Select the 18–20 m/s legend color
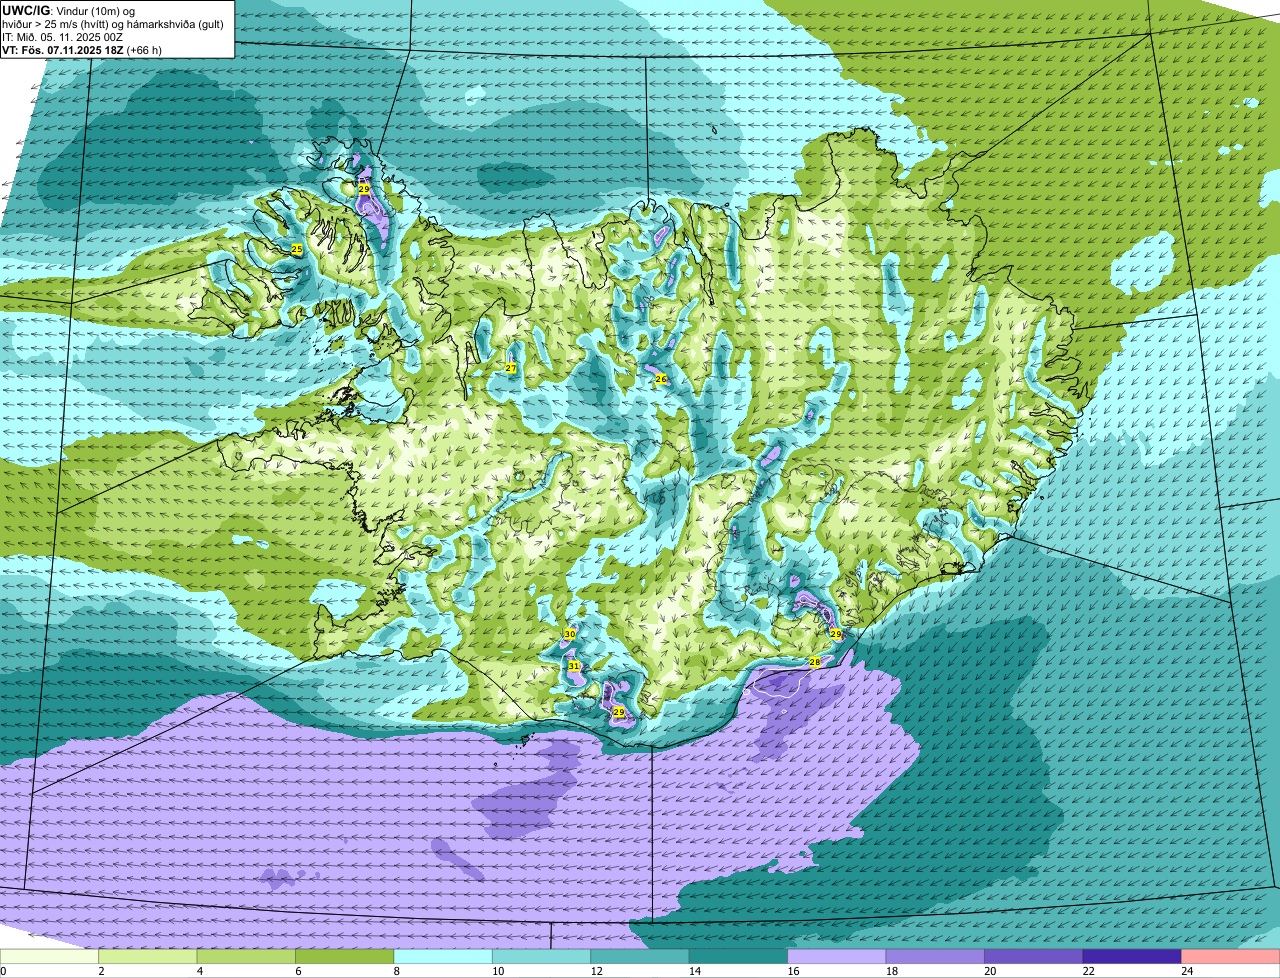Viewport: 1280px width, 978px height. (935, 957)
